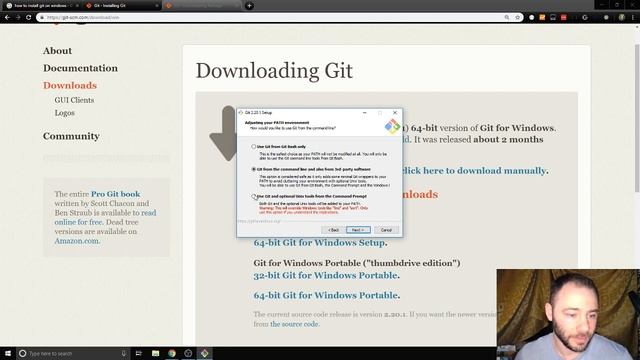Click the browser address bar URL
Screen dimensions: 640x360
(x=83, y=18)
